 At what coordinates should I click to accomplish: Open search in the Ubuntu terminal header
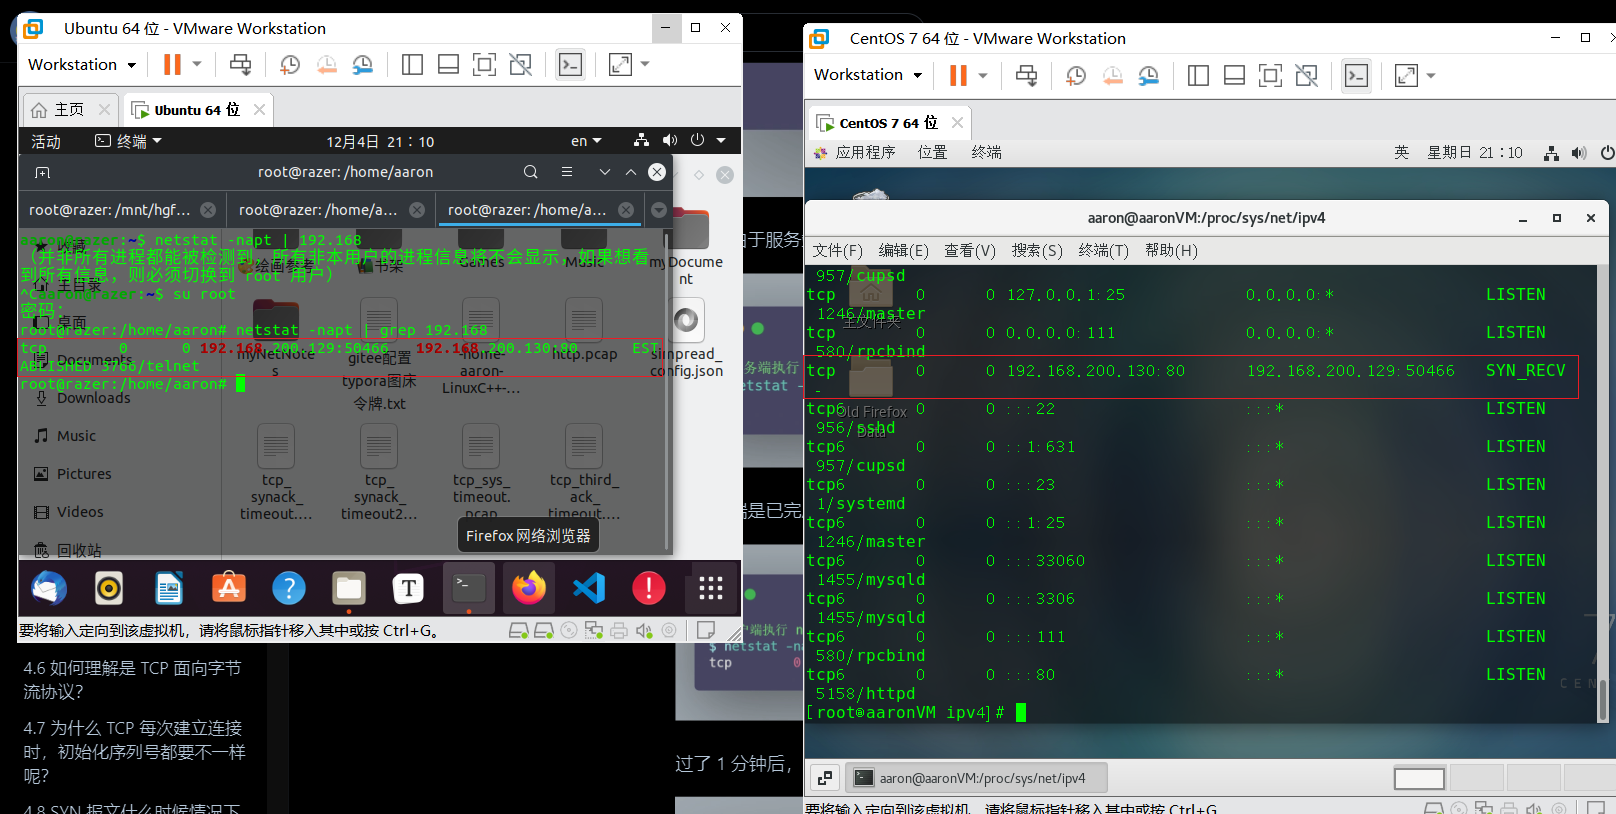click(531, 172)
